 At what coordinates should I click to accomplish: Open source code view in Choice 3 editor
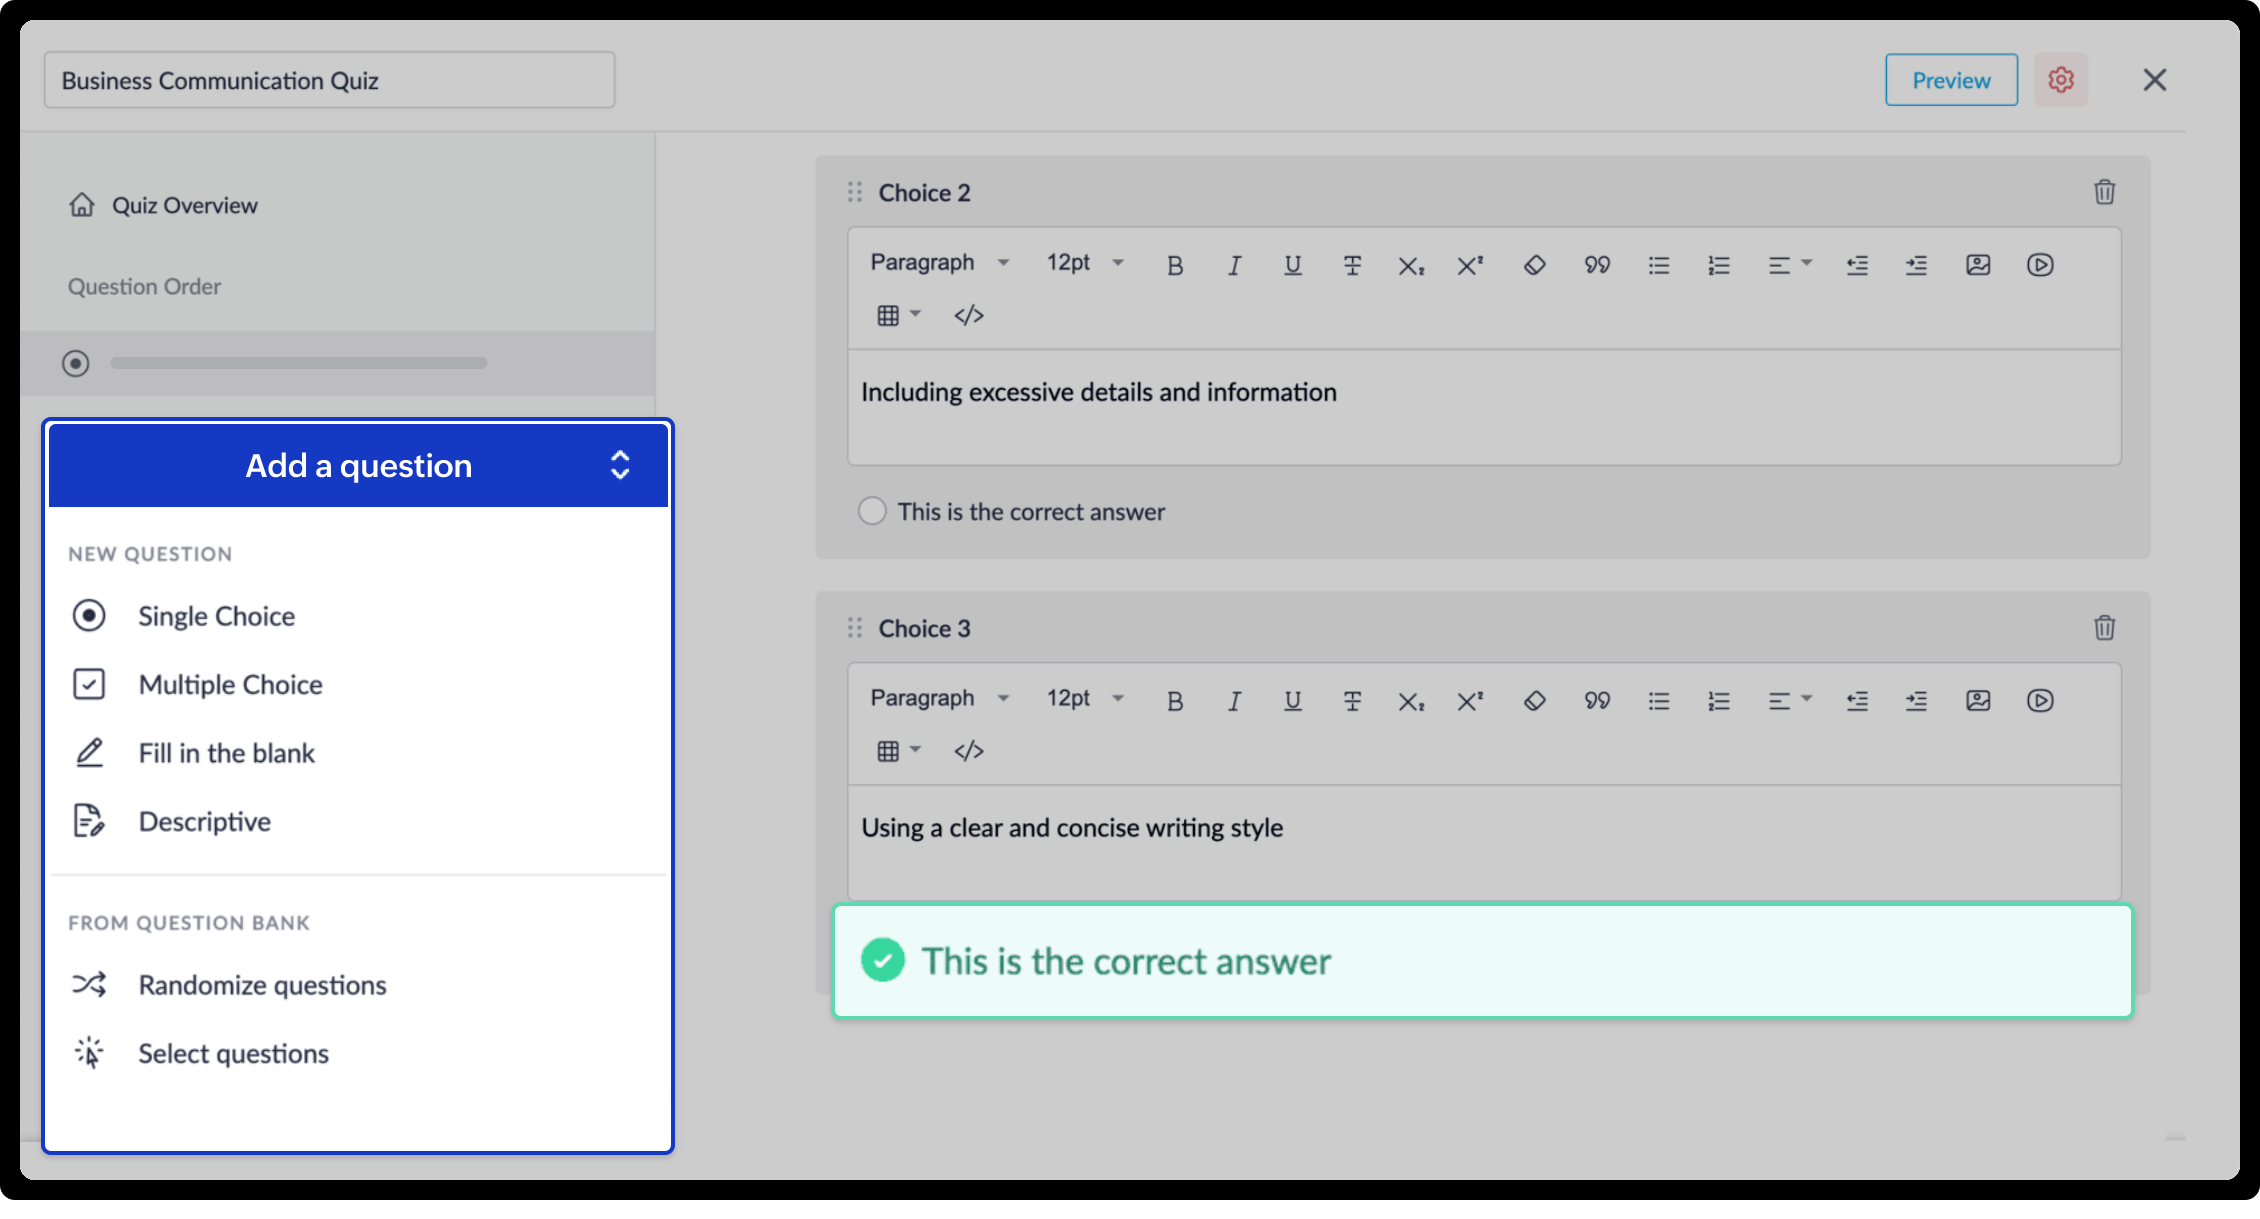click(968, 751)
